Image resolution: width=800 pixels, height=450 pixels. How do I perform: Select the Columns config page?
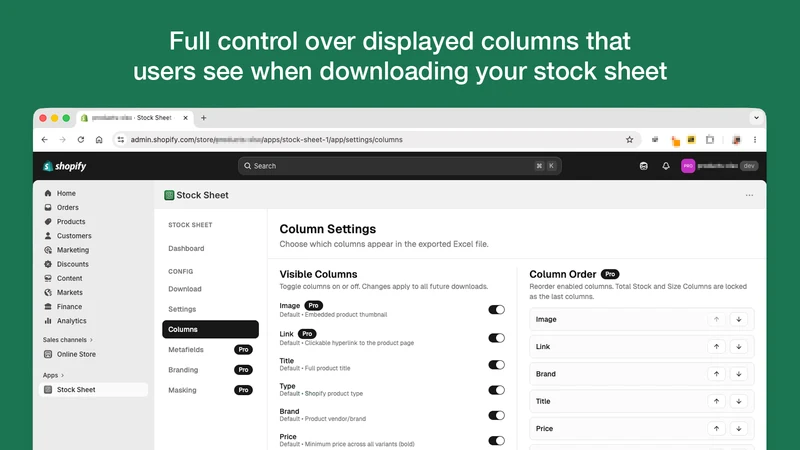210,330
